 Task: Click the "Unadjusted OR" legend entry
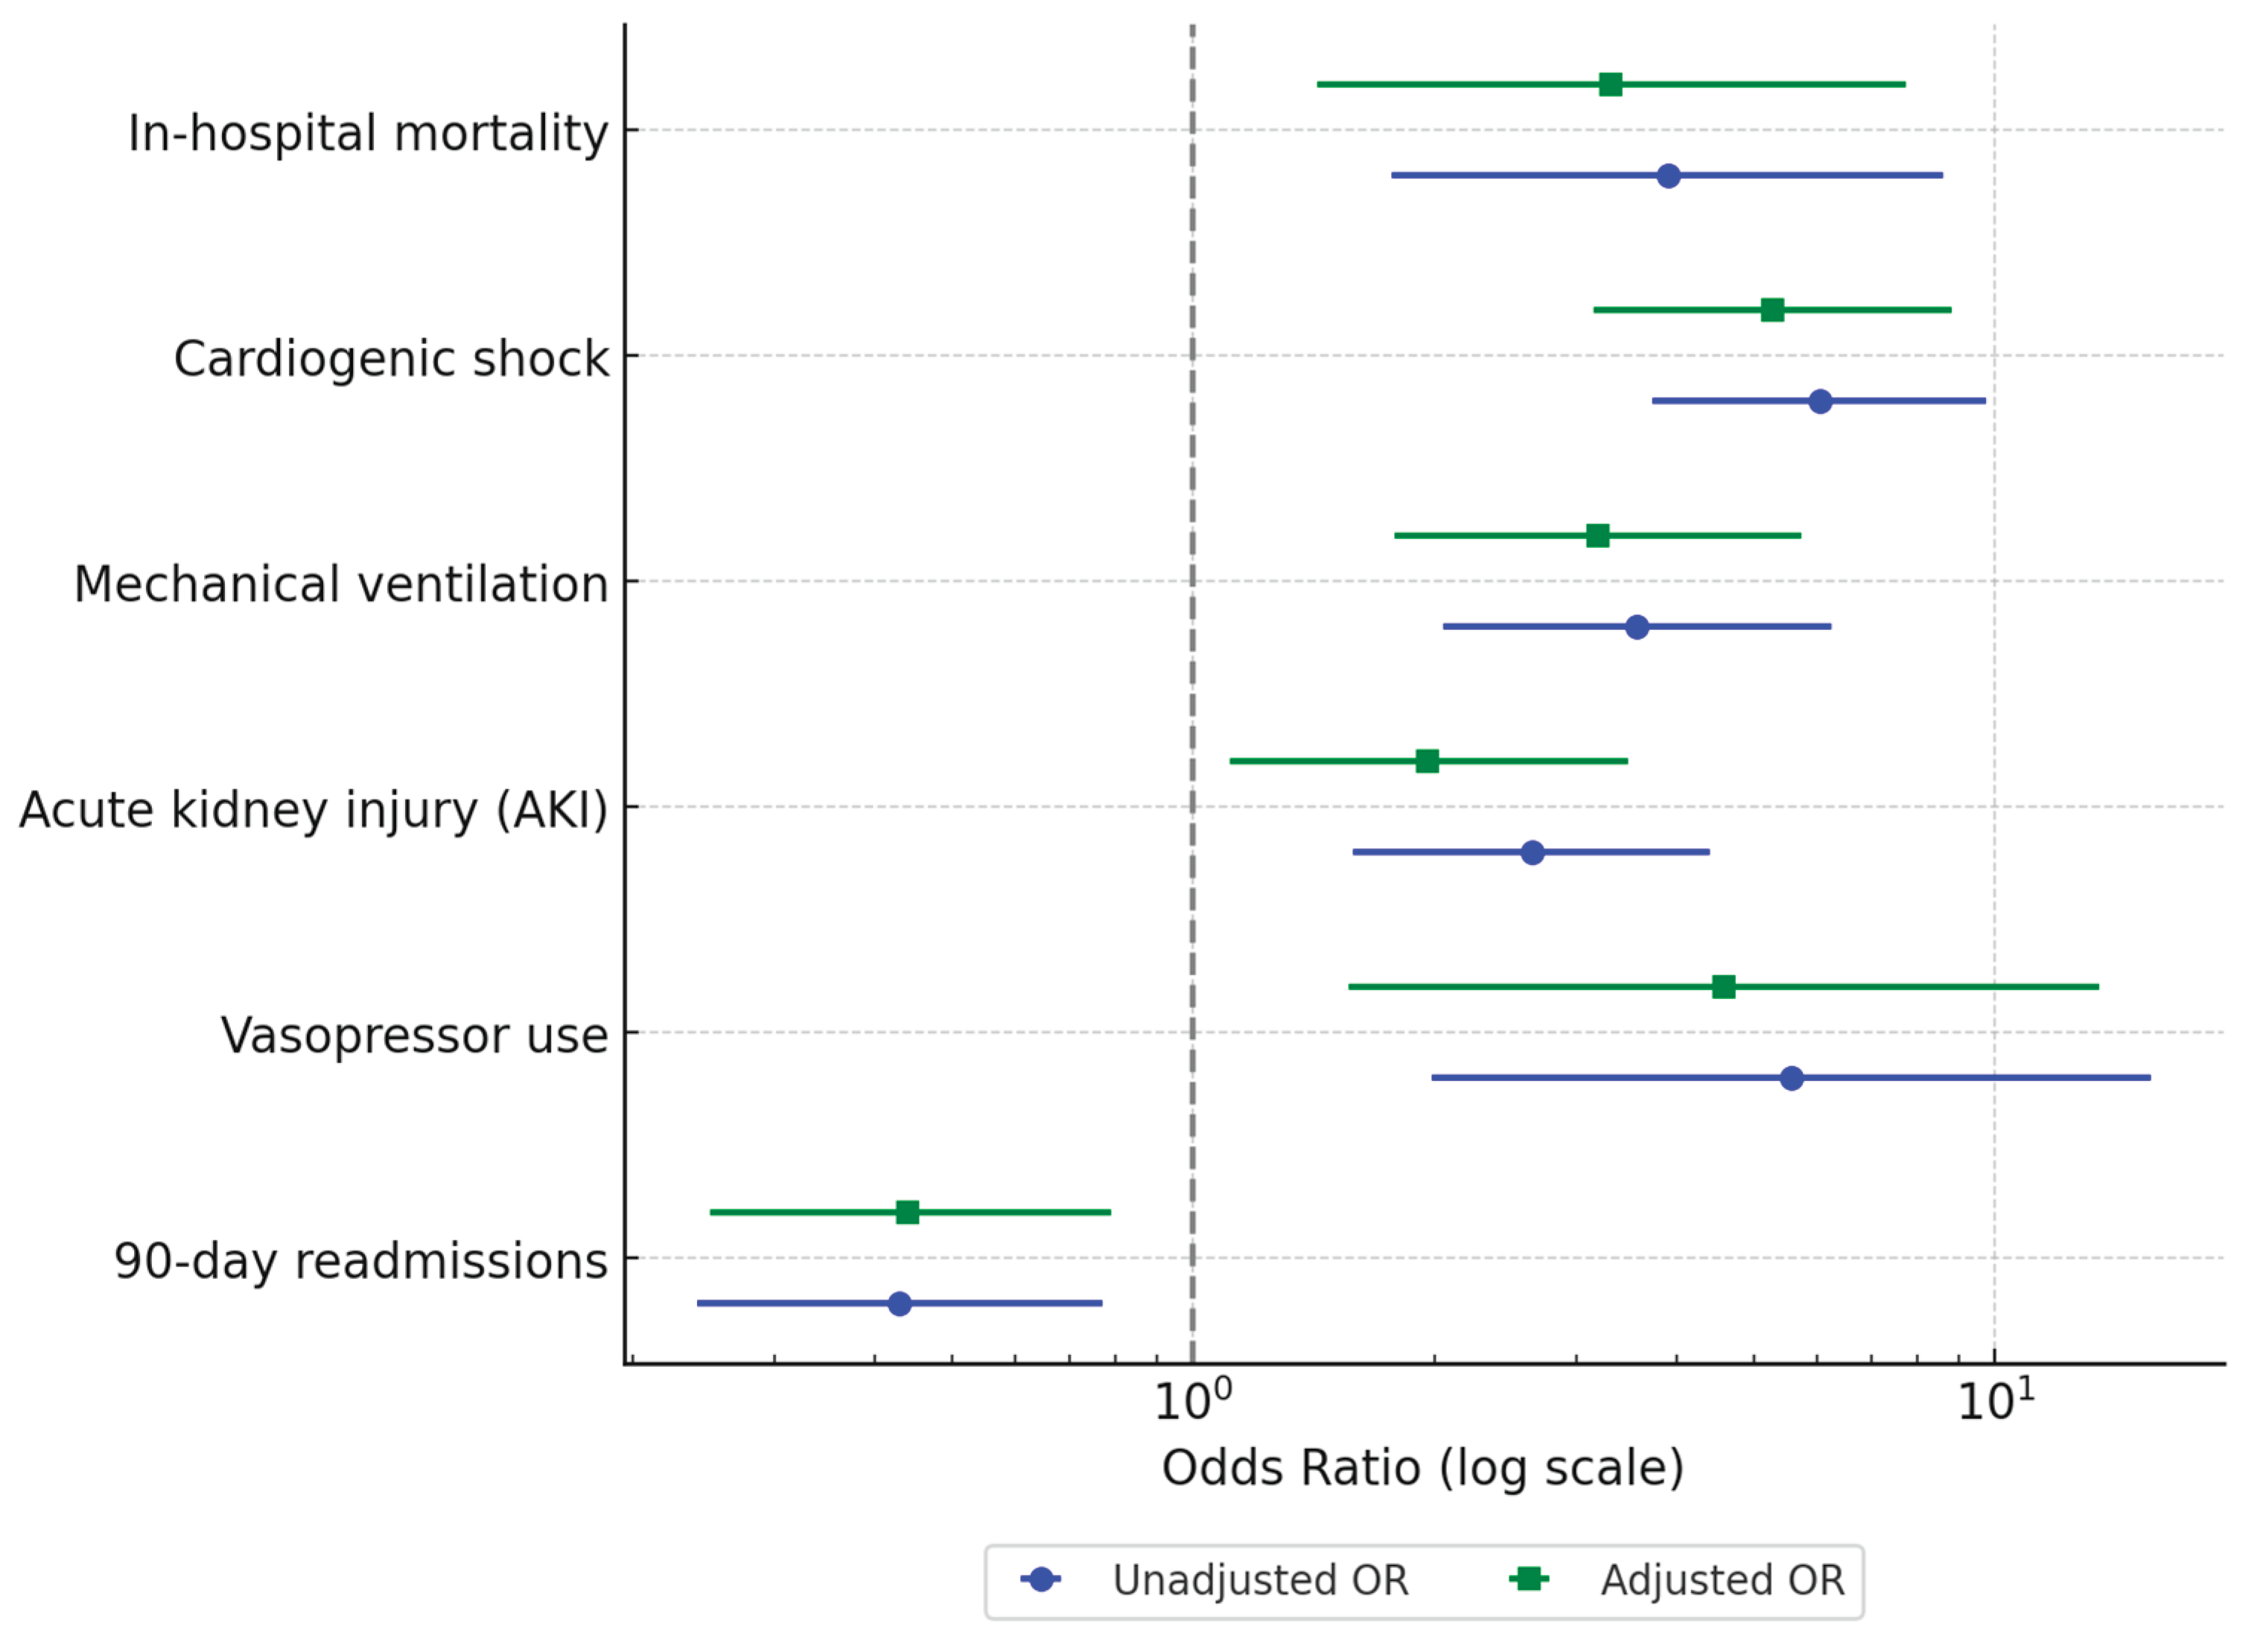pos(1260,1580)
